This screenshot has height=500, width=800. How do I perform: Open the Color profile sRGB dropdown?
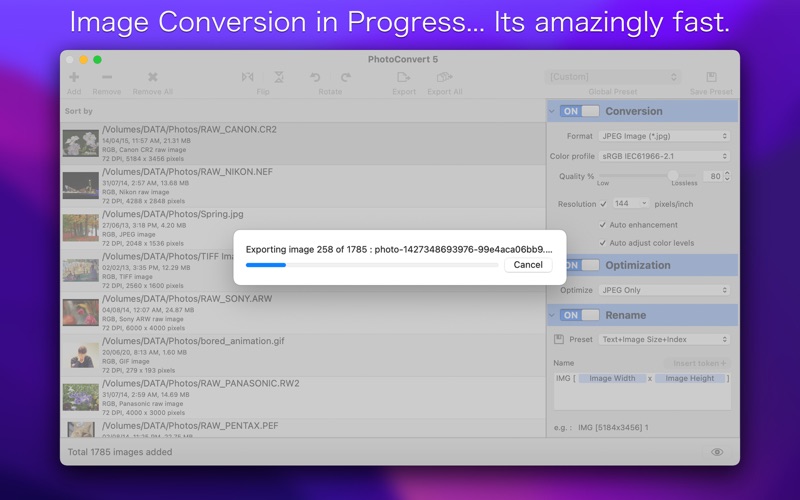(664, 156)
